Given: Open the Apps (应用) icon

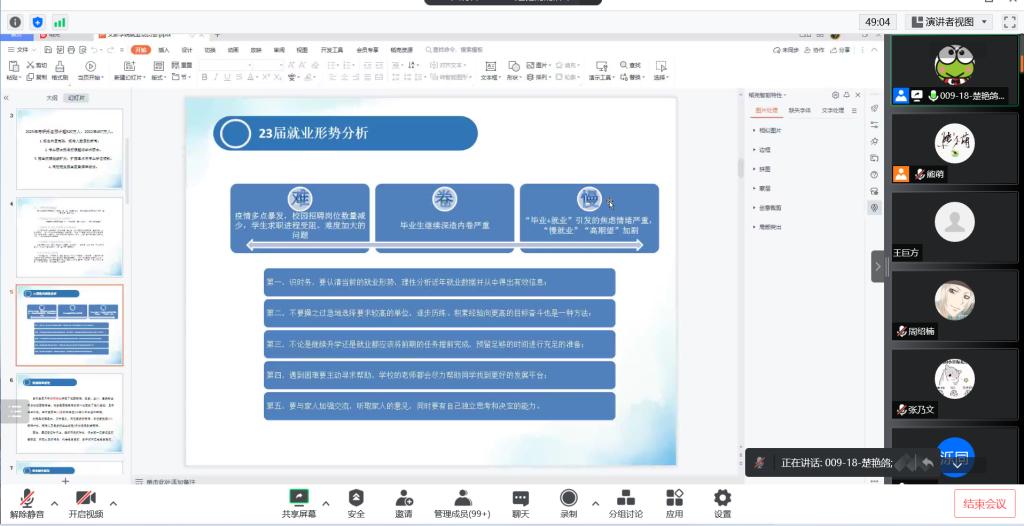Looking at the screenshot, I should coord(674,498).
